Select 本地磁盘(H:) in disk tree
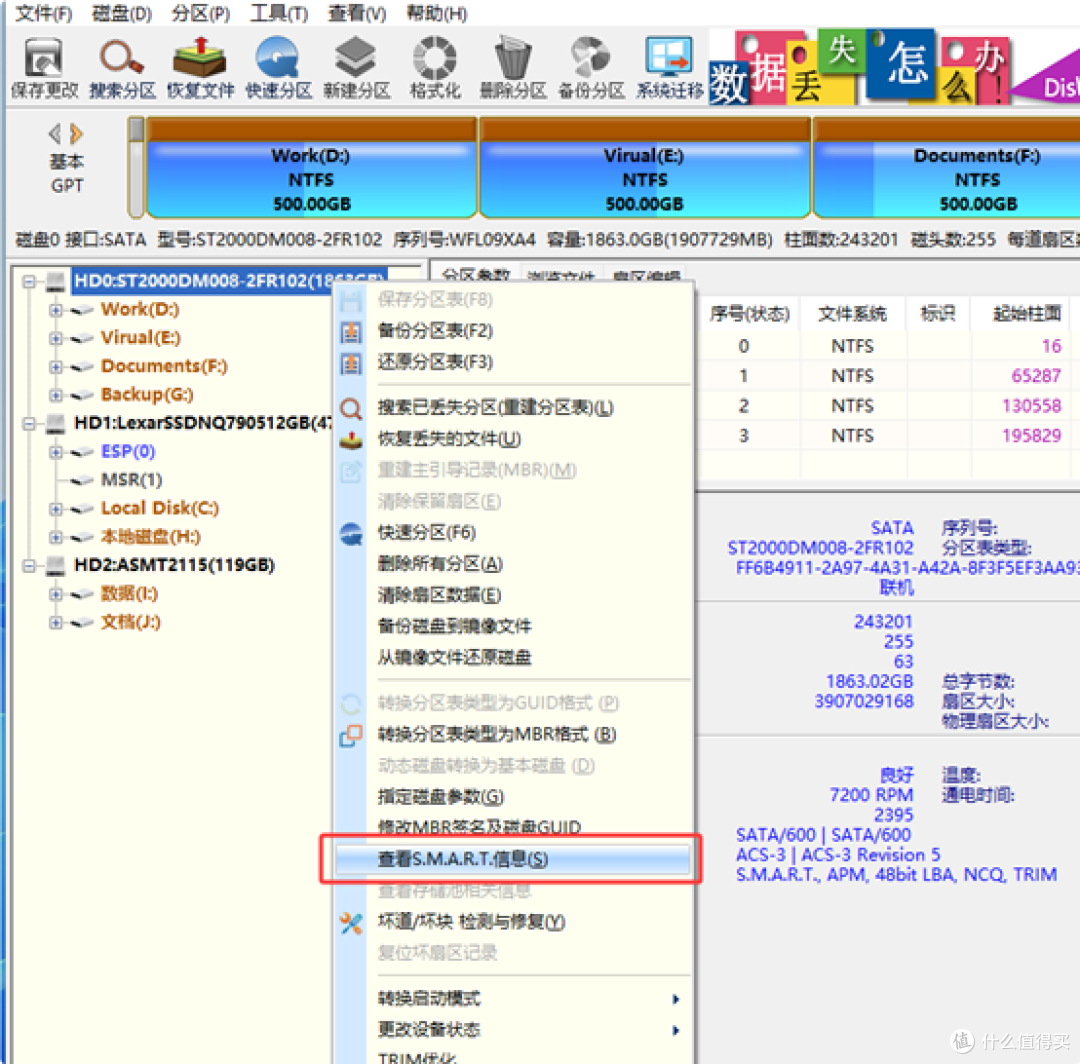1080x1064 pixels. [151, 536]
